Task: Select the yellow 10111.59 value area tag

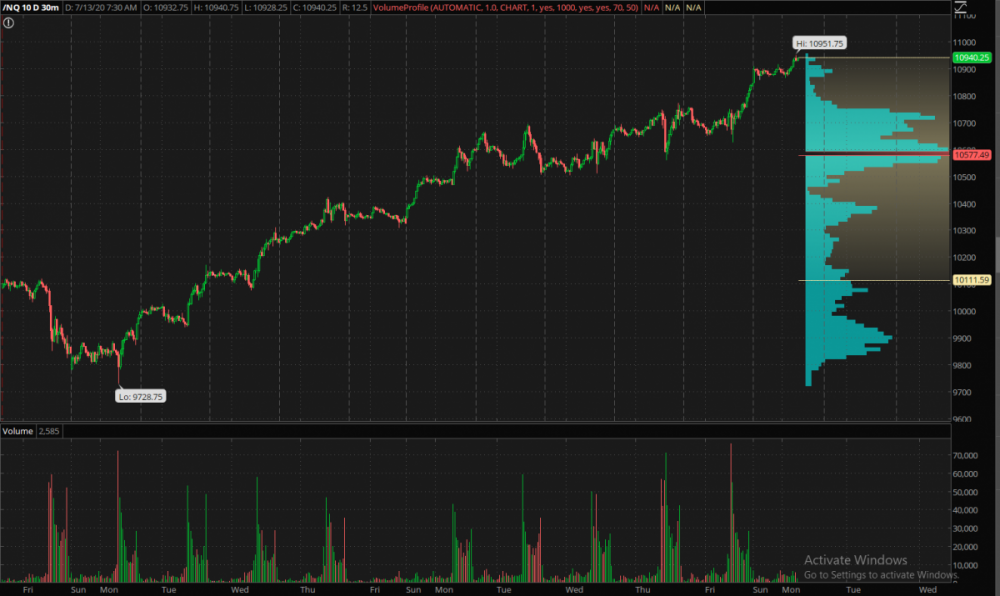Action: pyautogui.click(x=971, y=280)
